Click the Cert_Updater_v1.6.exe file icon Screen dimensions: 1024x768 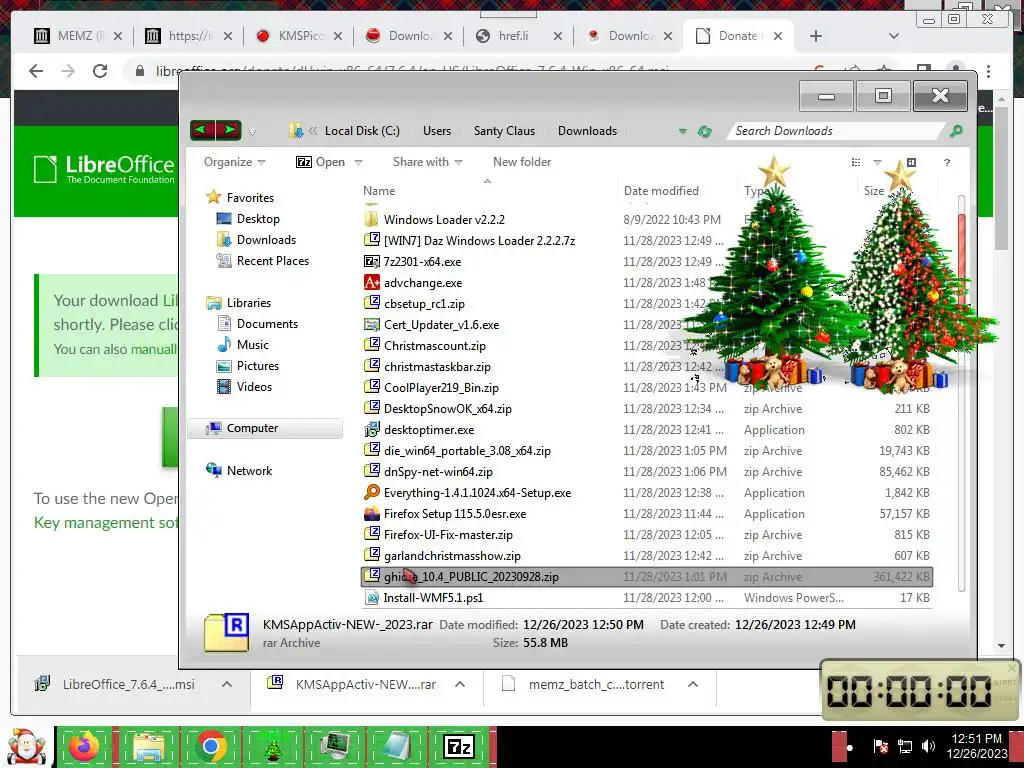tap(372, 325)
